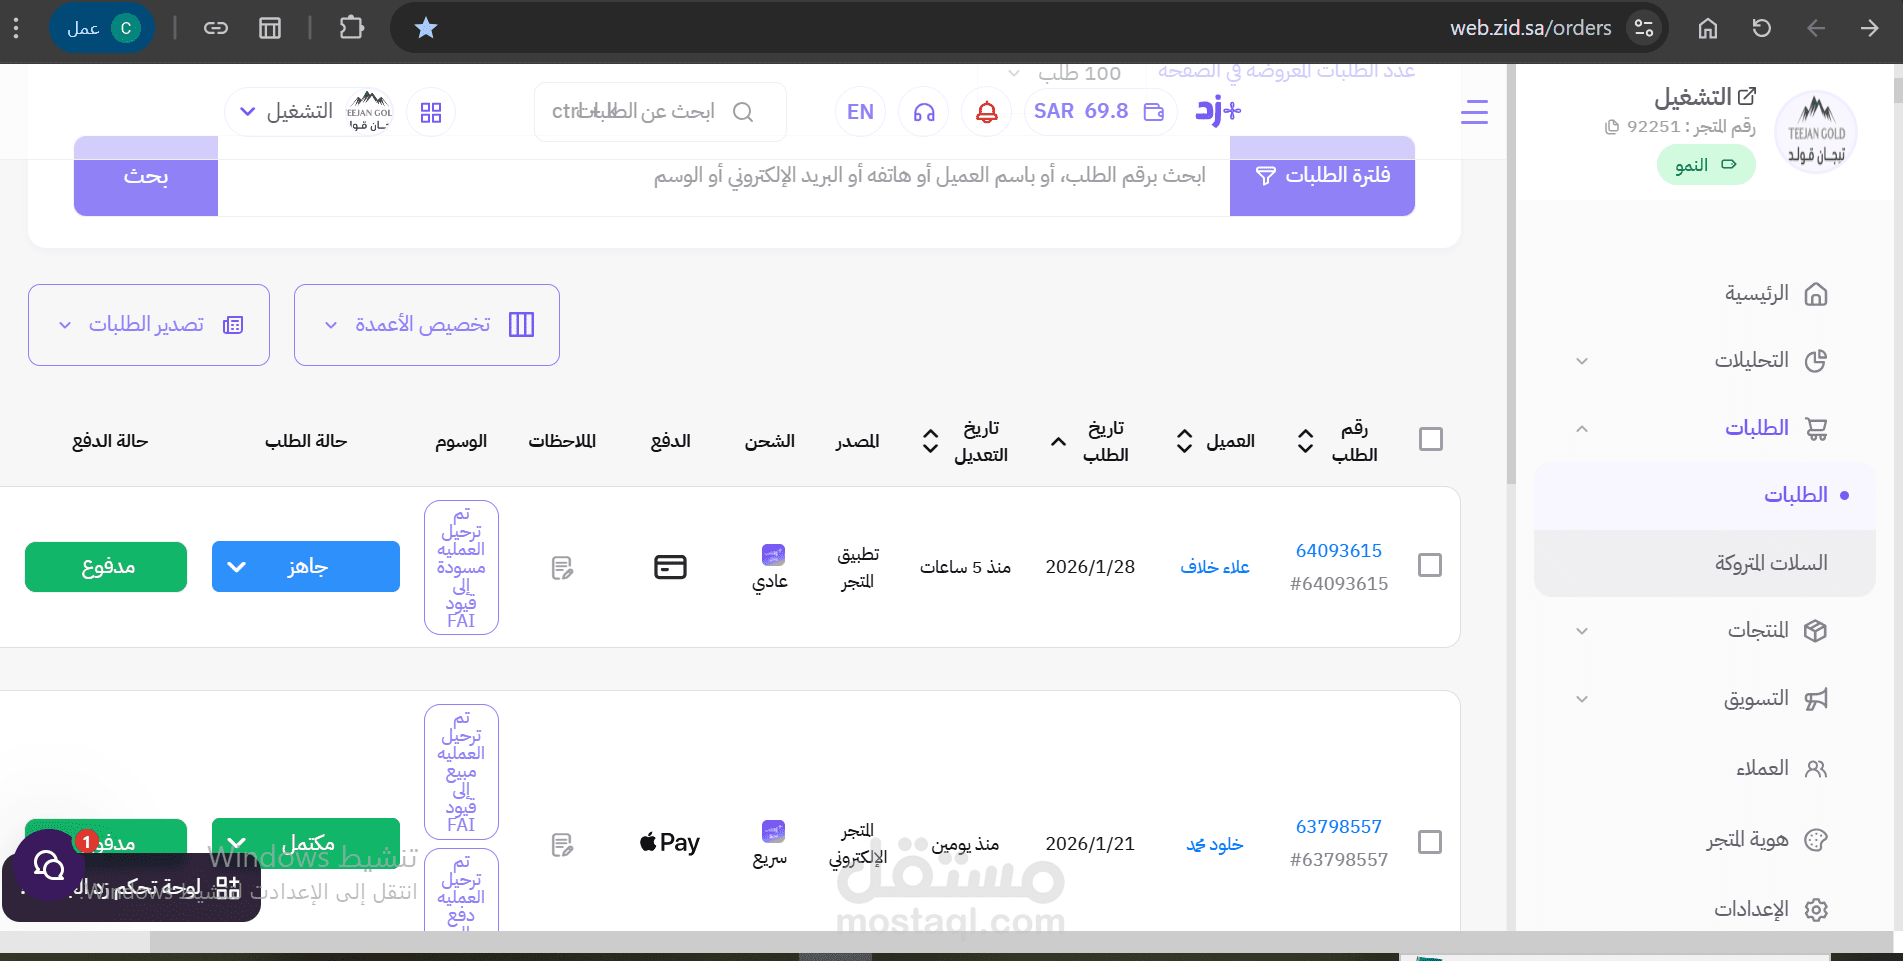Click the card payment icon for order 64093615
The height and width of the screenshot is (961, 1903).
click(670, 565)
